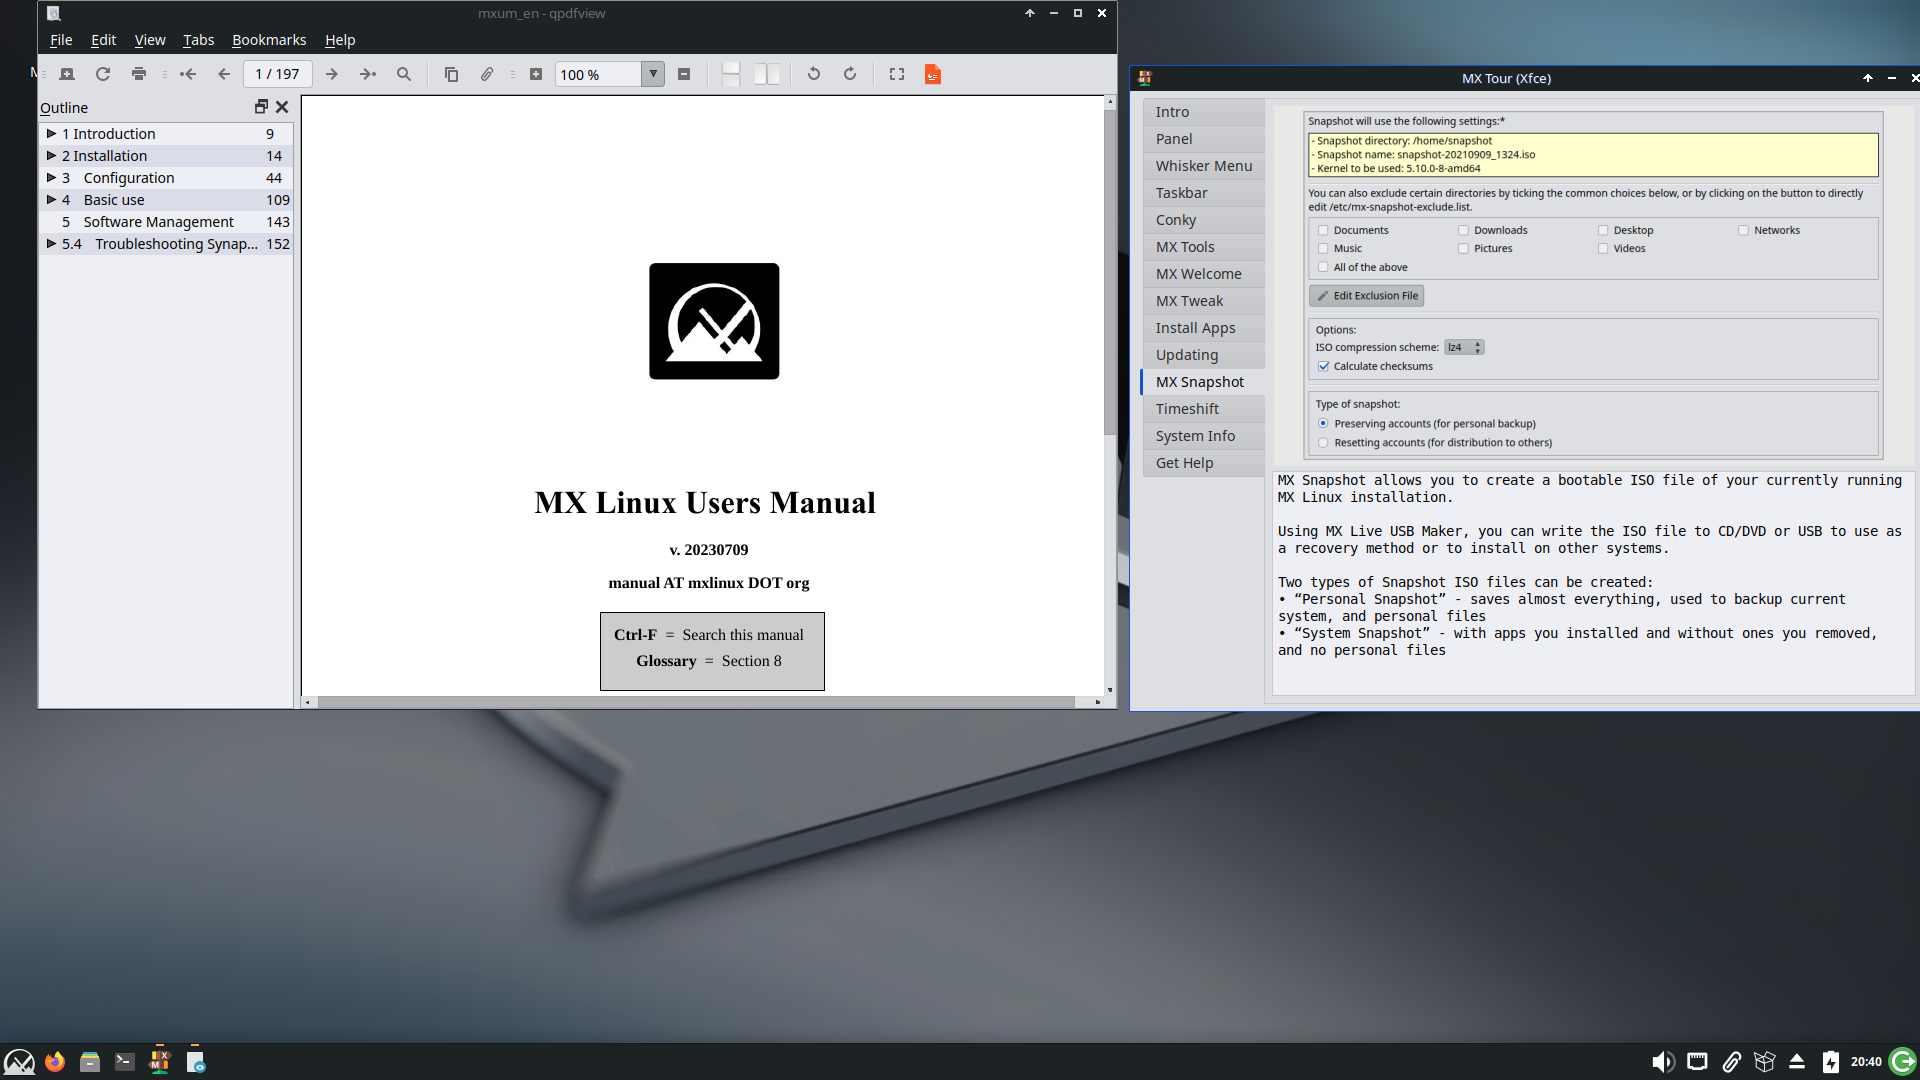The height and width of the screenshot is (1080, 1920).
Task: Tick the Music exclusion checkbox
Action: [x=1323, y=248]
